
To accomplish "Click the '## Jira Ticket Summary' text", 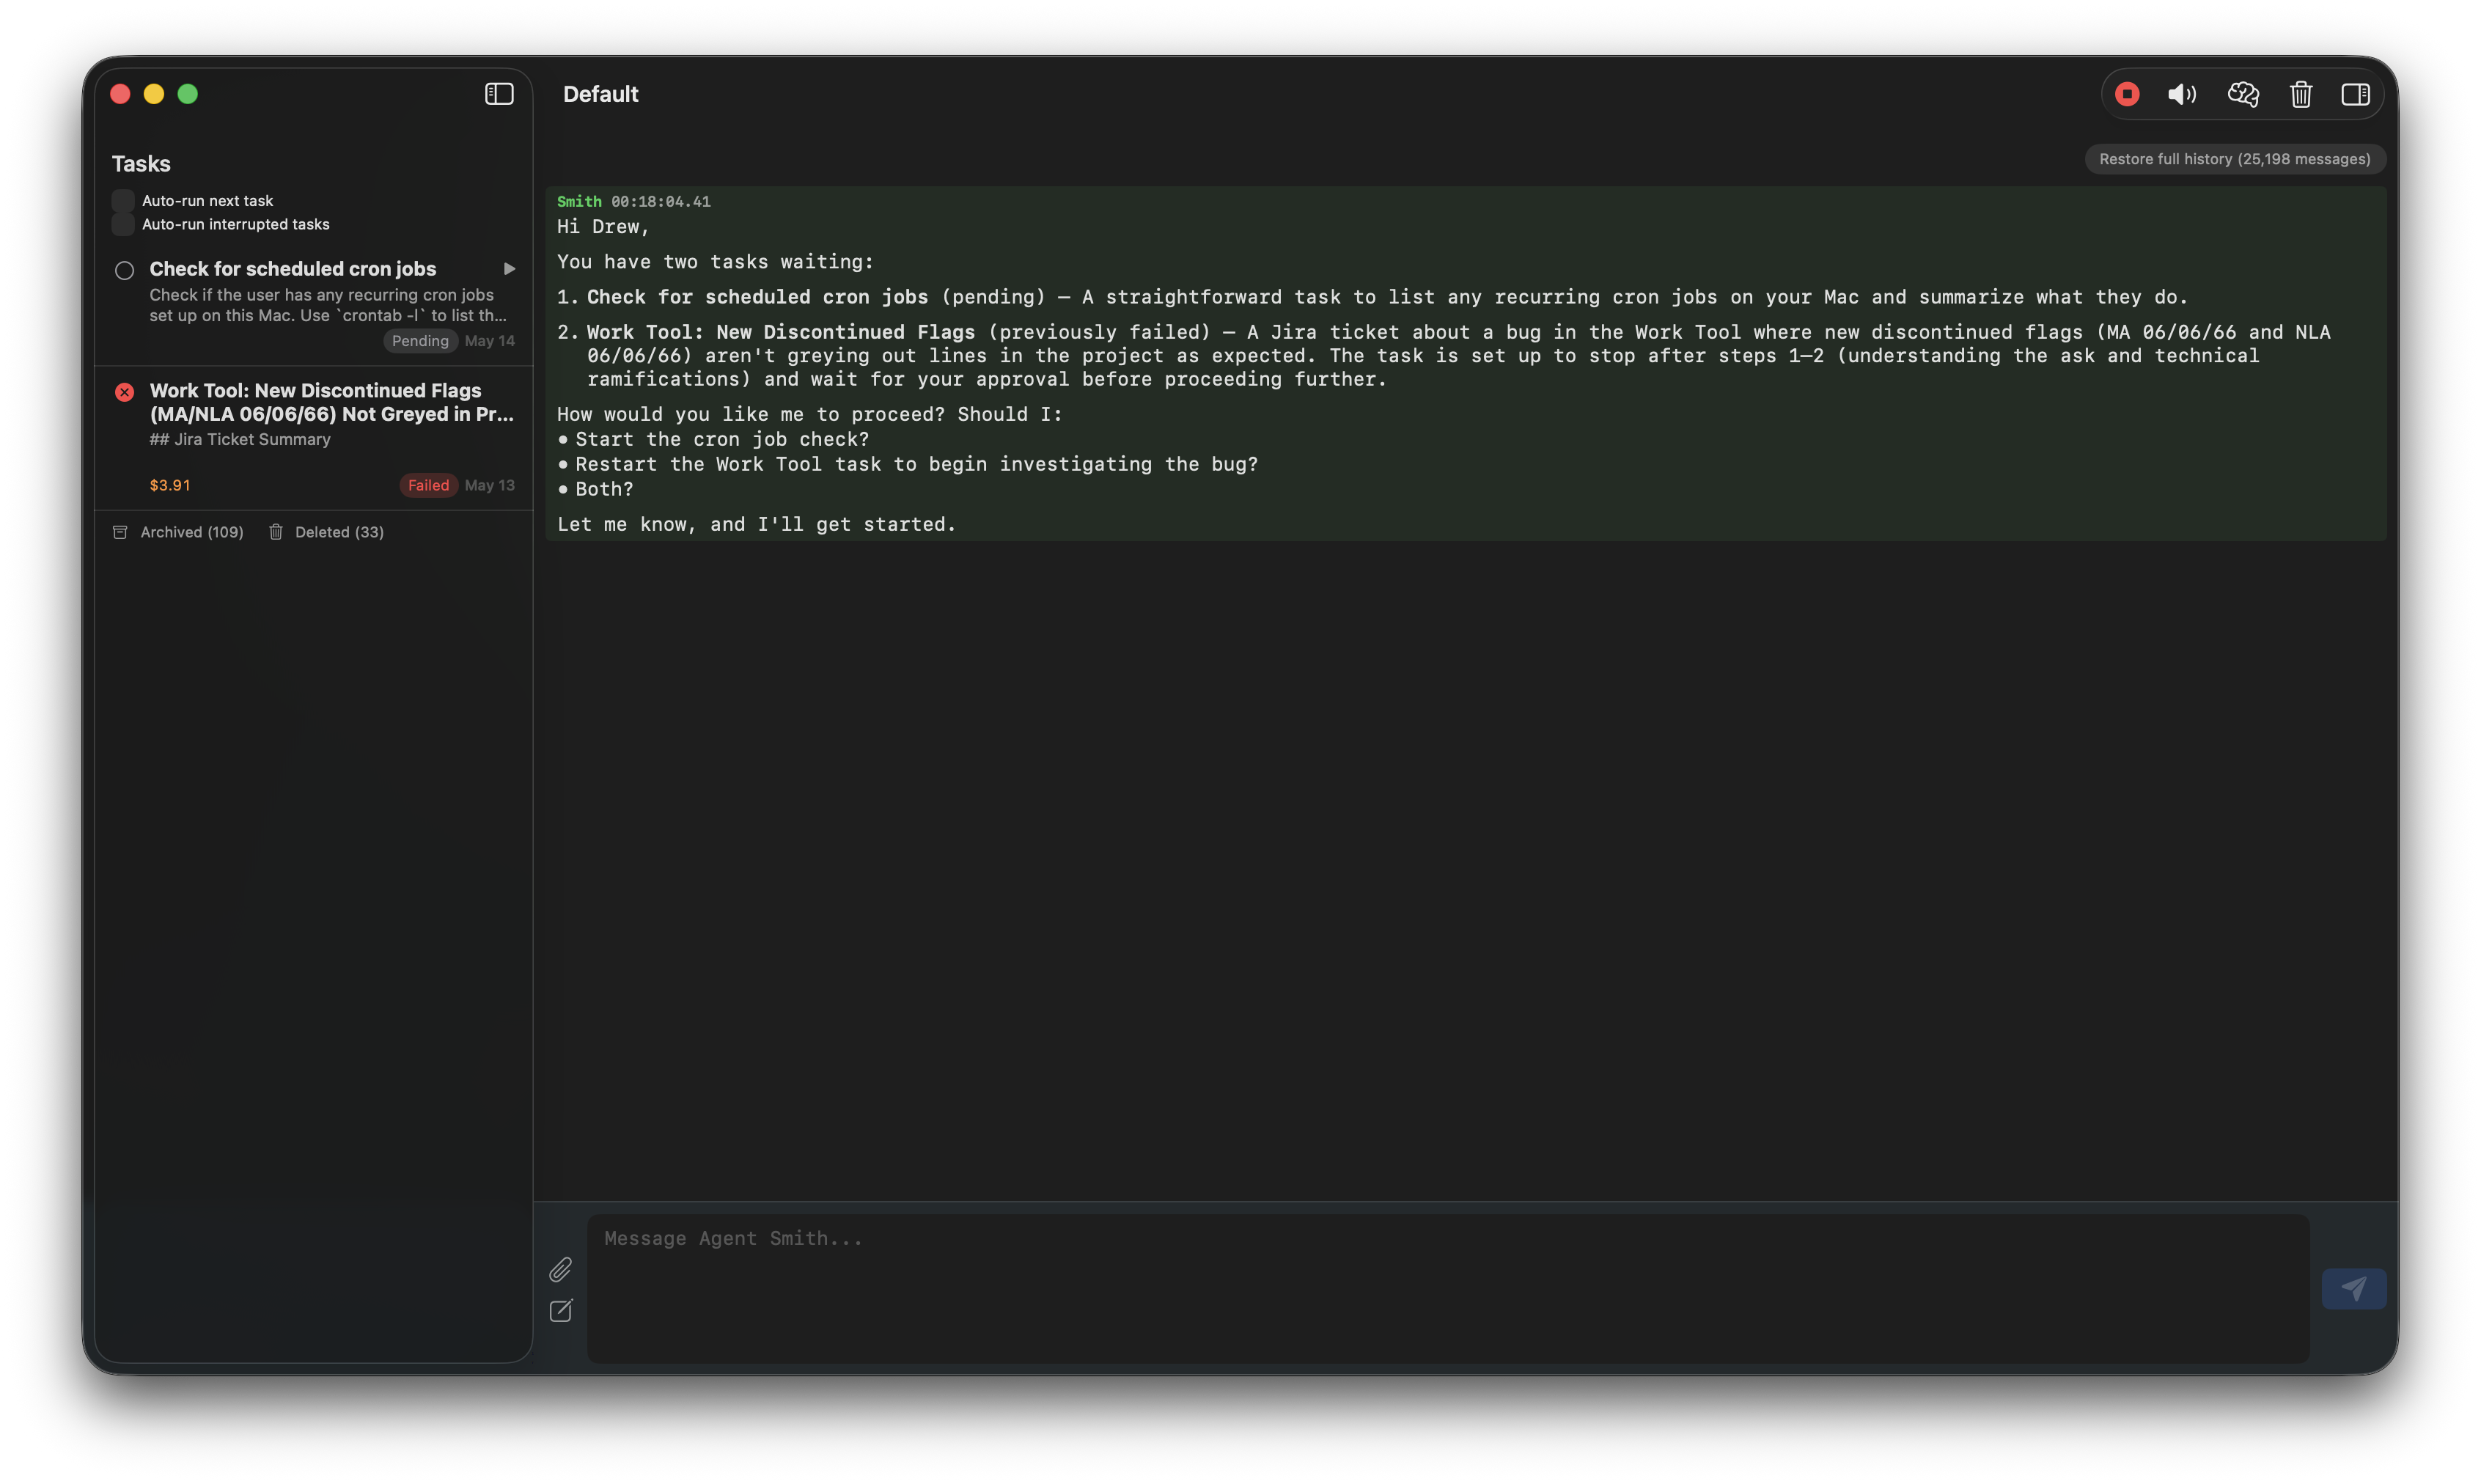I will [x=239, y=439].
